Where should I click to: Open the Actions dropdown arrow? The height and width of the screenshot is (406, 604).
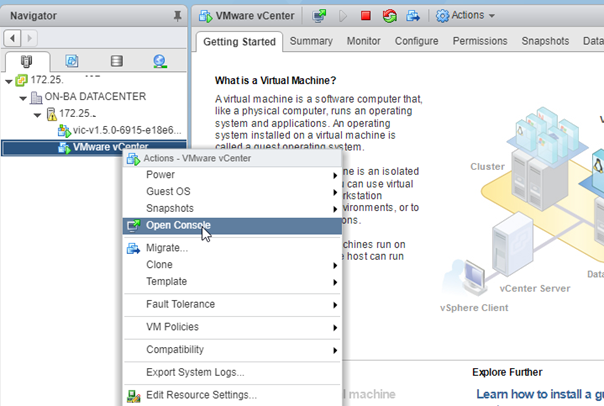point(492,16)
